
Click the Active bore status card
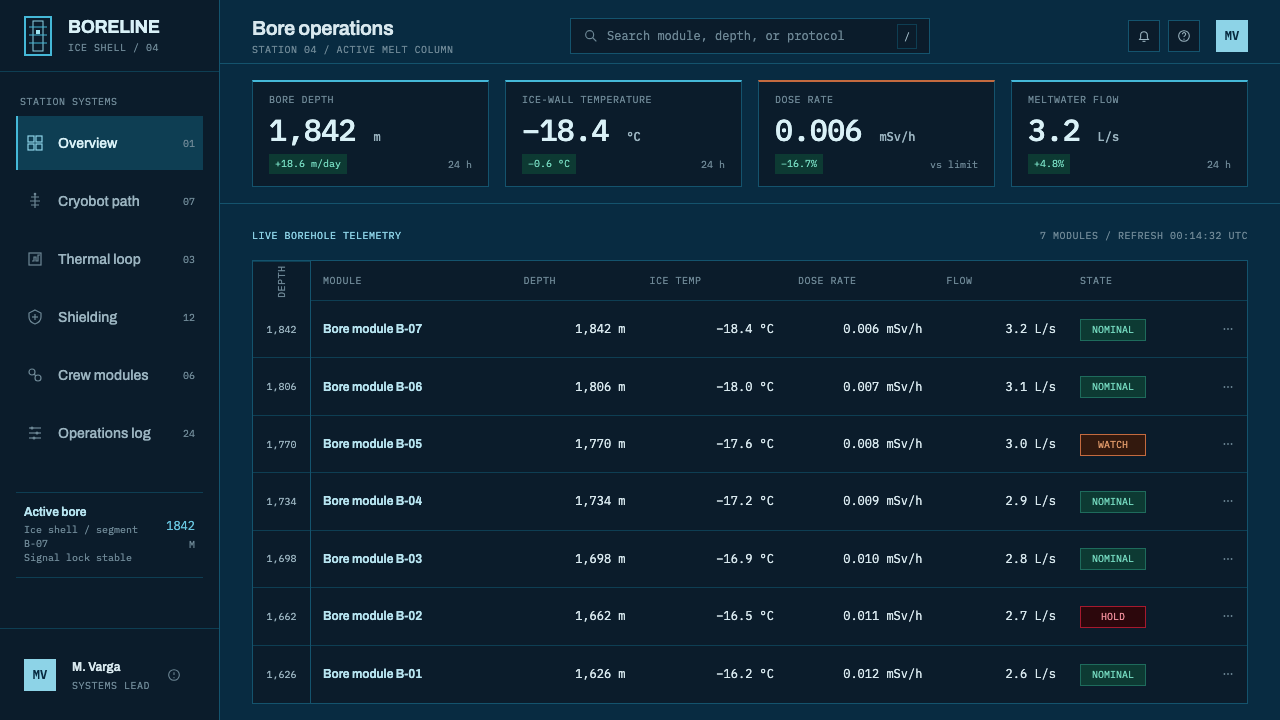coord(110,535)
